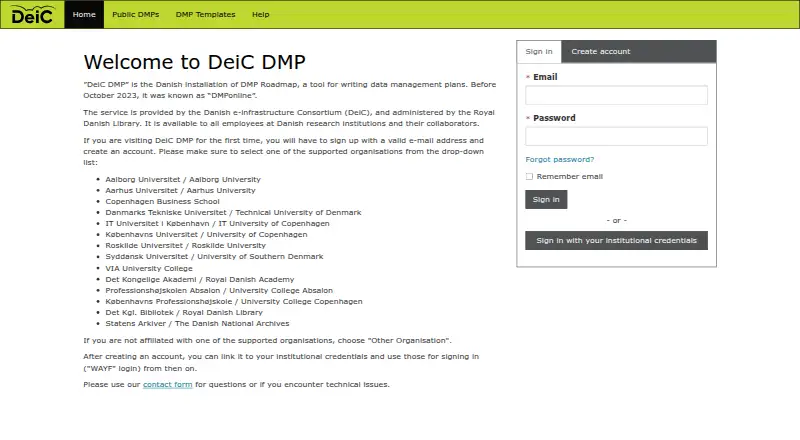Select Københavns Universitet / University of Copenhagen
The image size is (800, 440).
206,234
